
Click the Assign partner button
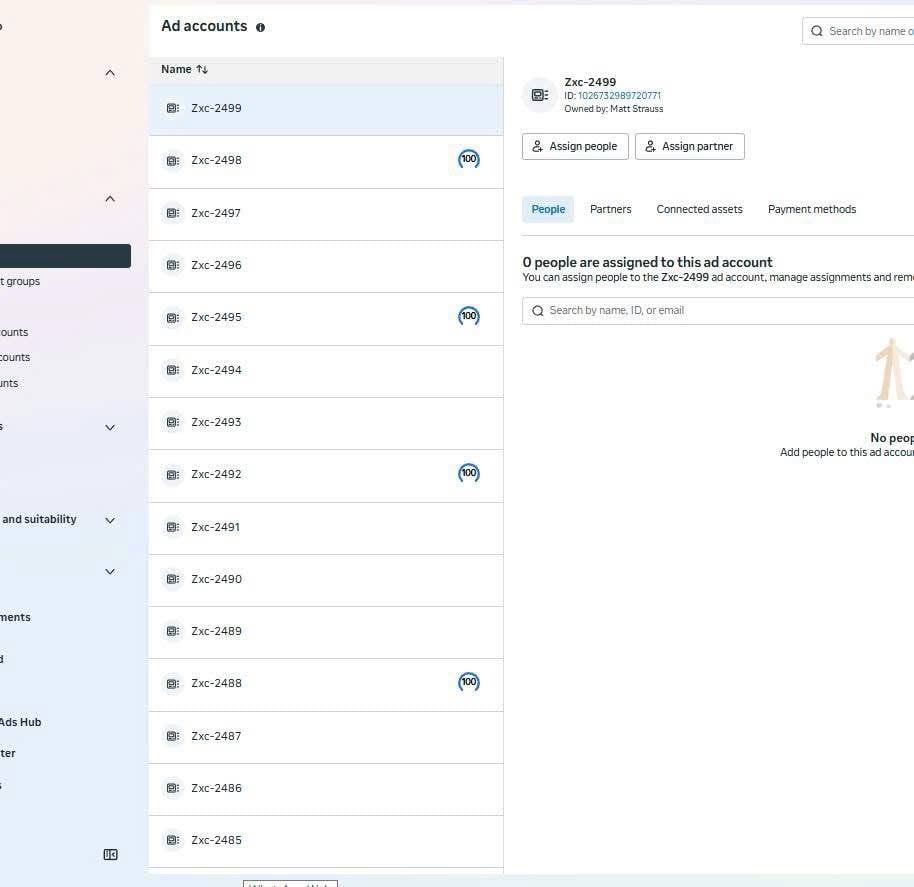[x=690, y=146]
